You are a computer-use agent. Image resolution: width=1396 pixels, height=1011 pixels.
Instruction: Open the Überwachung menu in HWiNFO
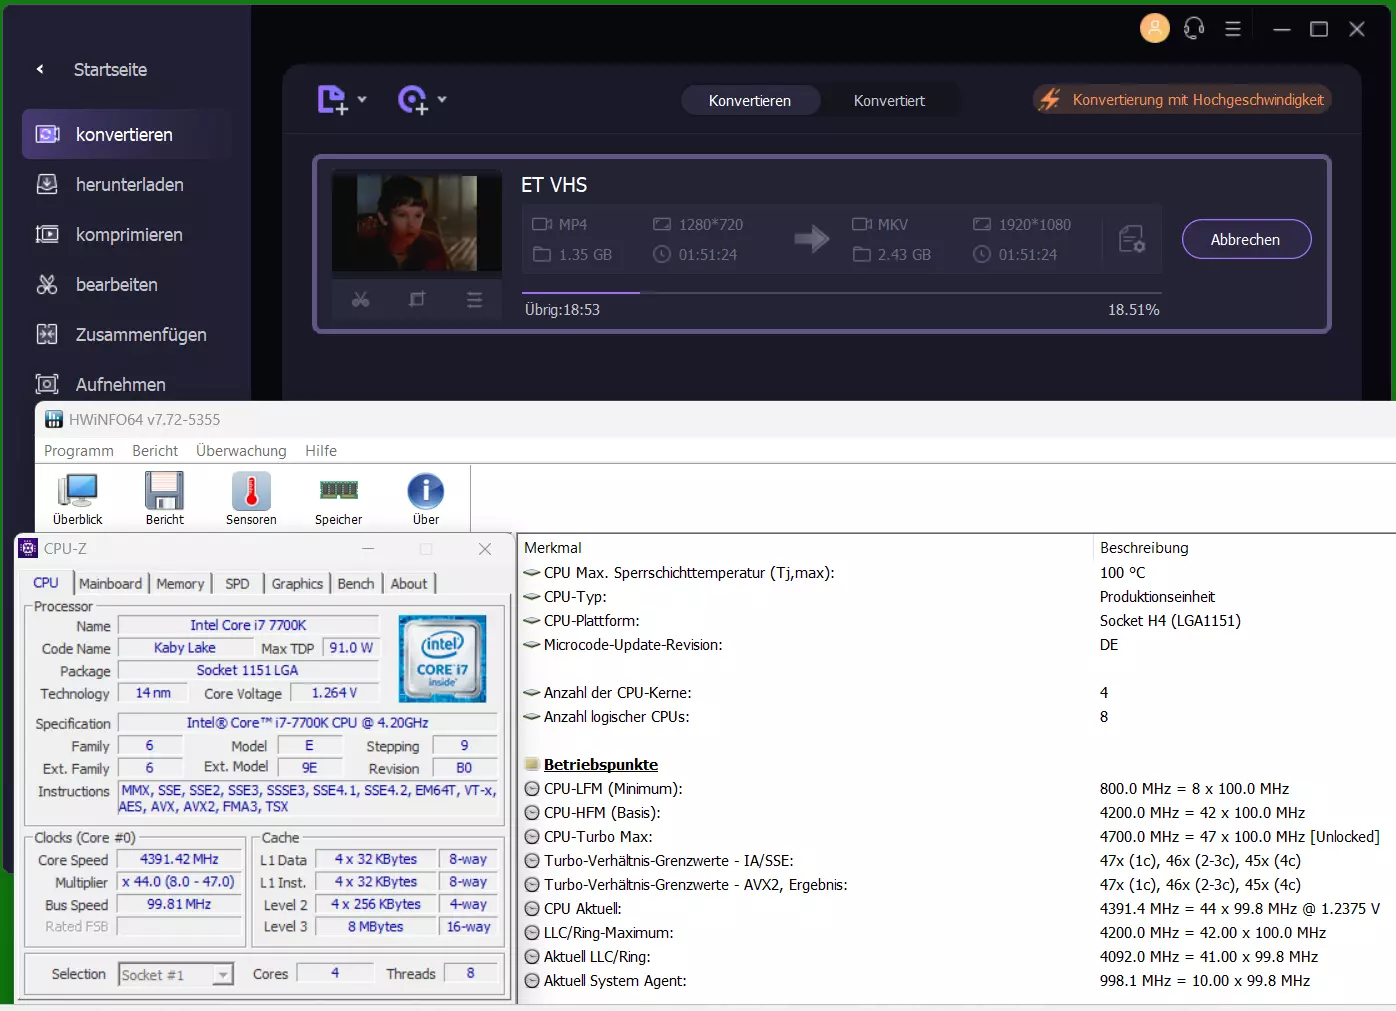241,451
